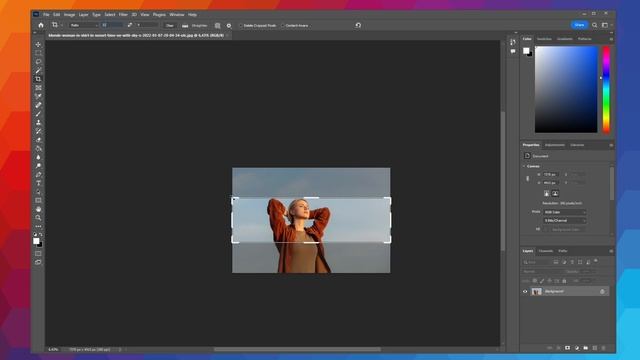This screenshot has width=640, height=360.
Task: Switch to the Swatches tab
Action: (544, 39)
